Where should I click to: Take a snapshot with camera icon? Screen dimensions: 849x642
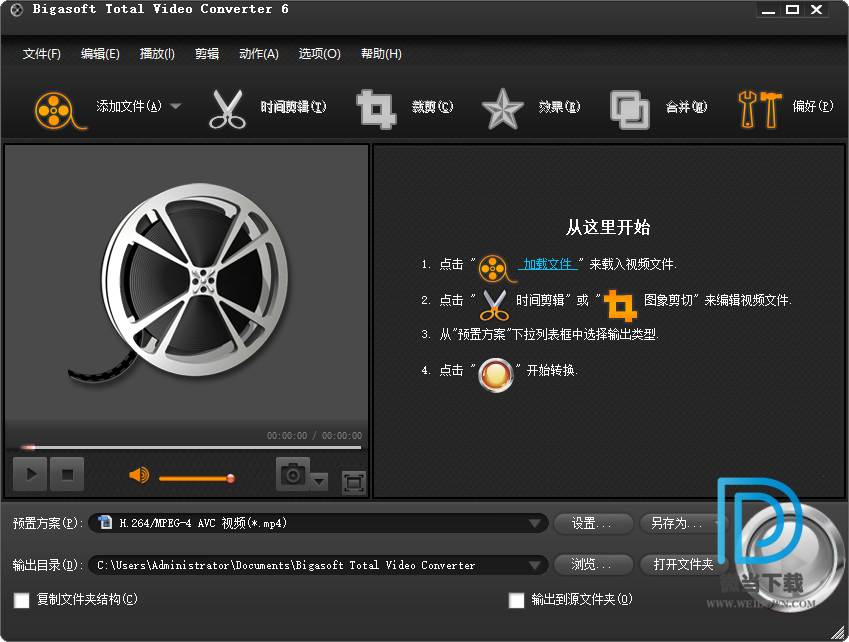point(293,474)
